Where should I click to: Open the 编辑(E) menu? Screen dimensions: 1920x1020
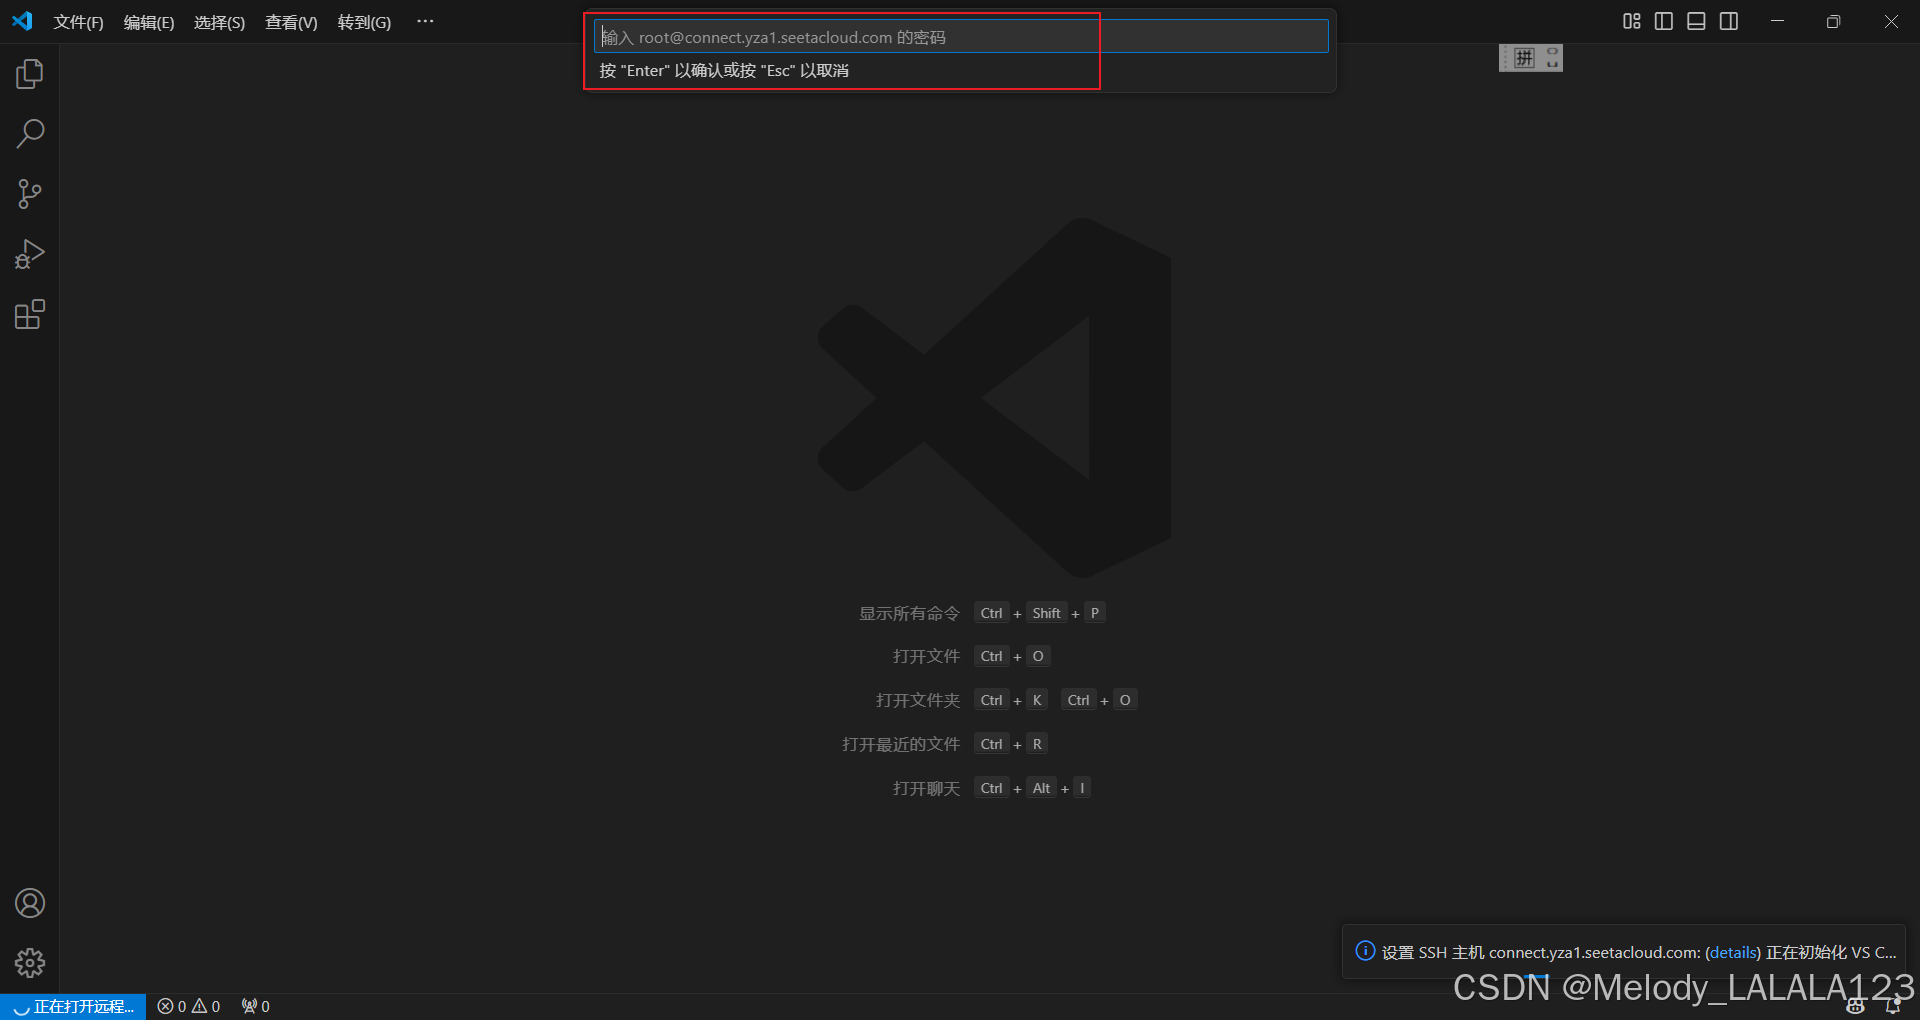point(149,22)
